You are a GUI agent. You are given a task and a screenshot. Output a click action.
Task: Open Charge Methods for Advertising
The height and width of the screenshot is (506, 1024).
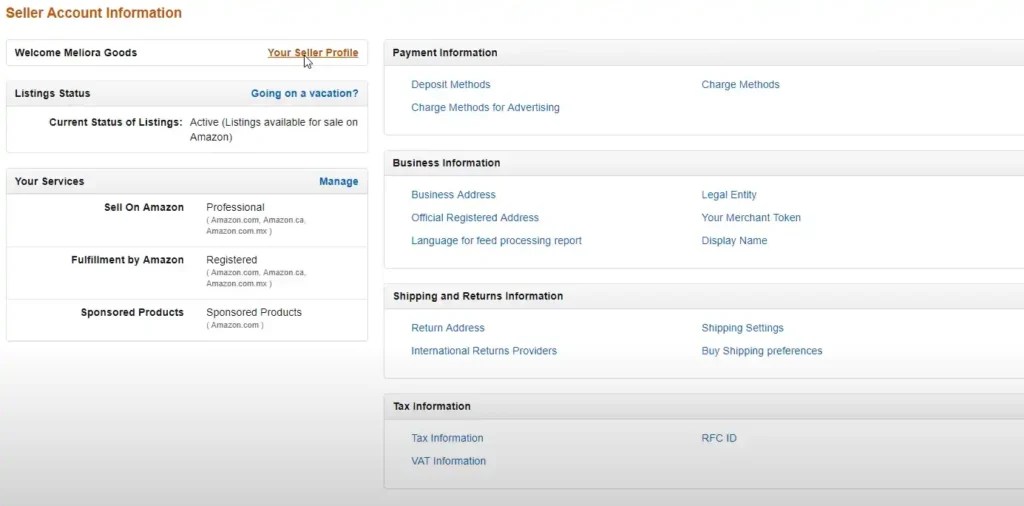coord(485,107)
